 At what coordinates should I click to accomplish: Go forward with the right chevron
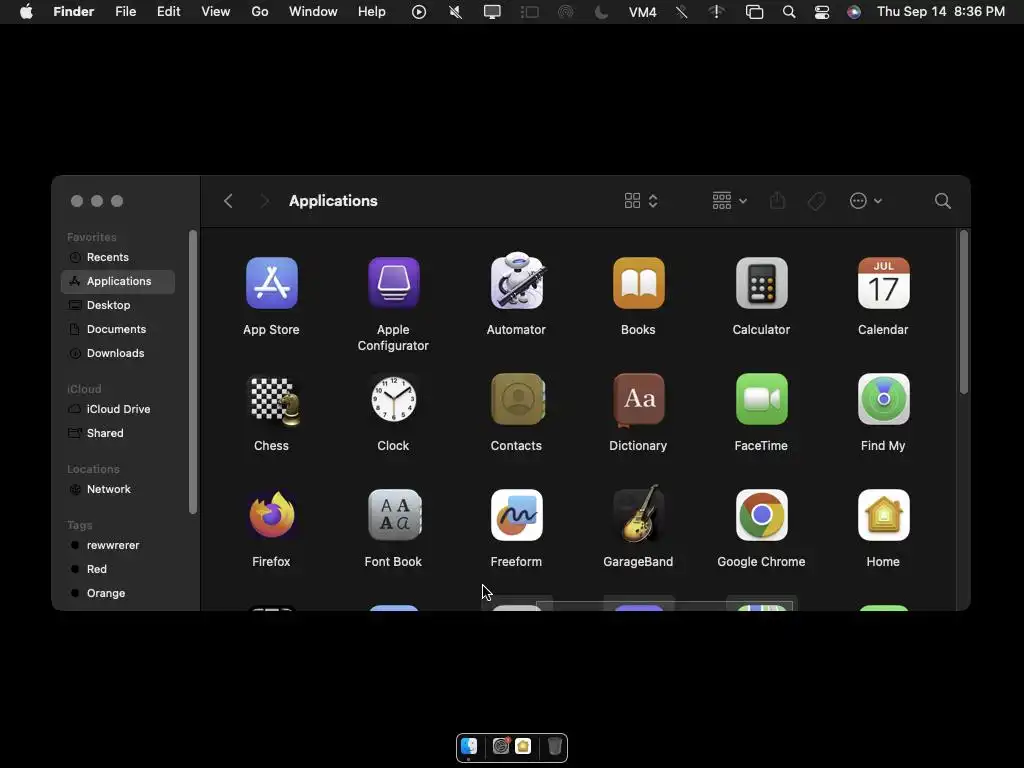click(x=264, y=201)
